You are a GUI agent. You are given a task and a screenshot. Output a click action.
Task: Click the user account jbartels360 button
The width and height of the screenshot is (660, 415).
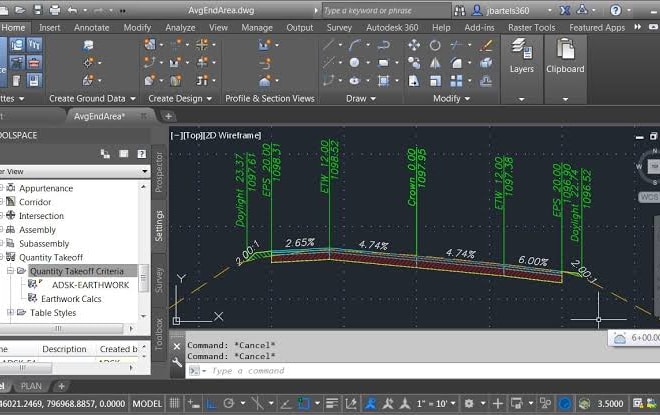(508, 10)
